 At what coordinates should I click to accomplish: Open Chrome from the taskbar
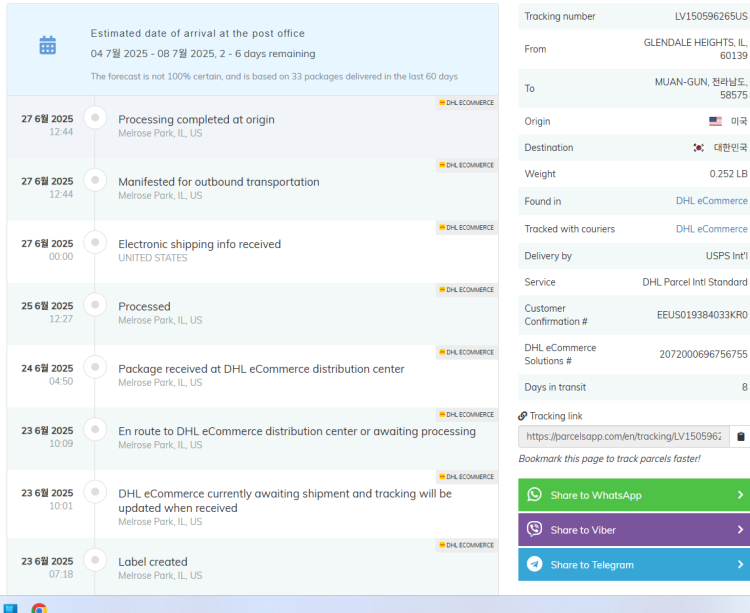pyautogui.click(x=39, y=608)
